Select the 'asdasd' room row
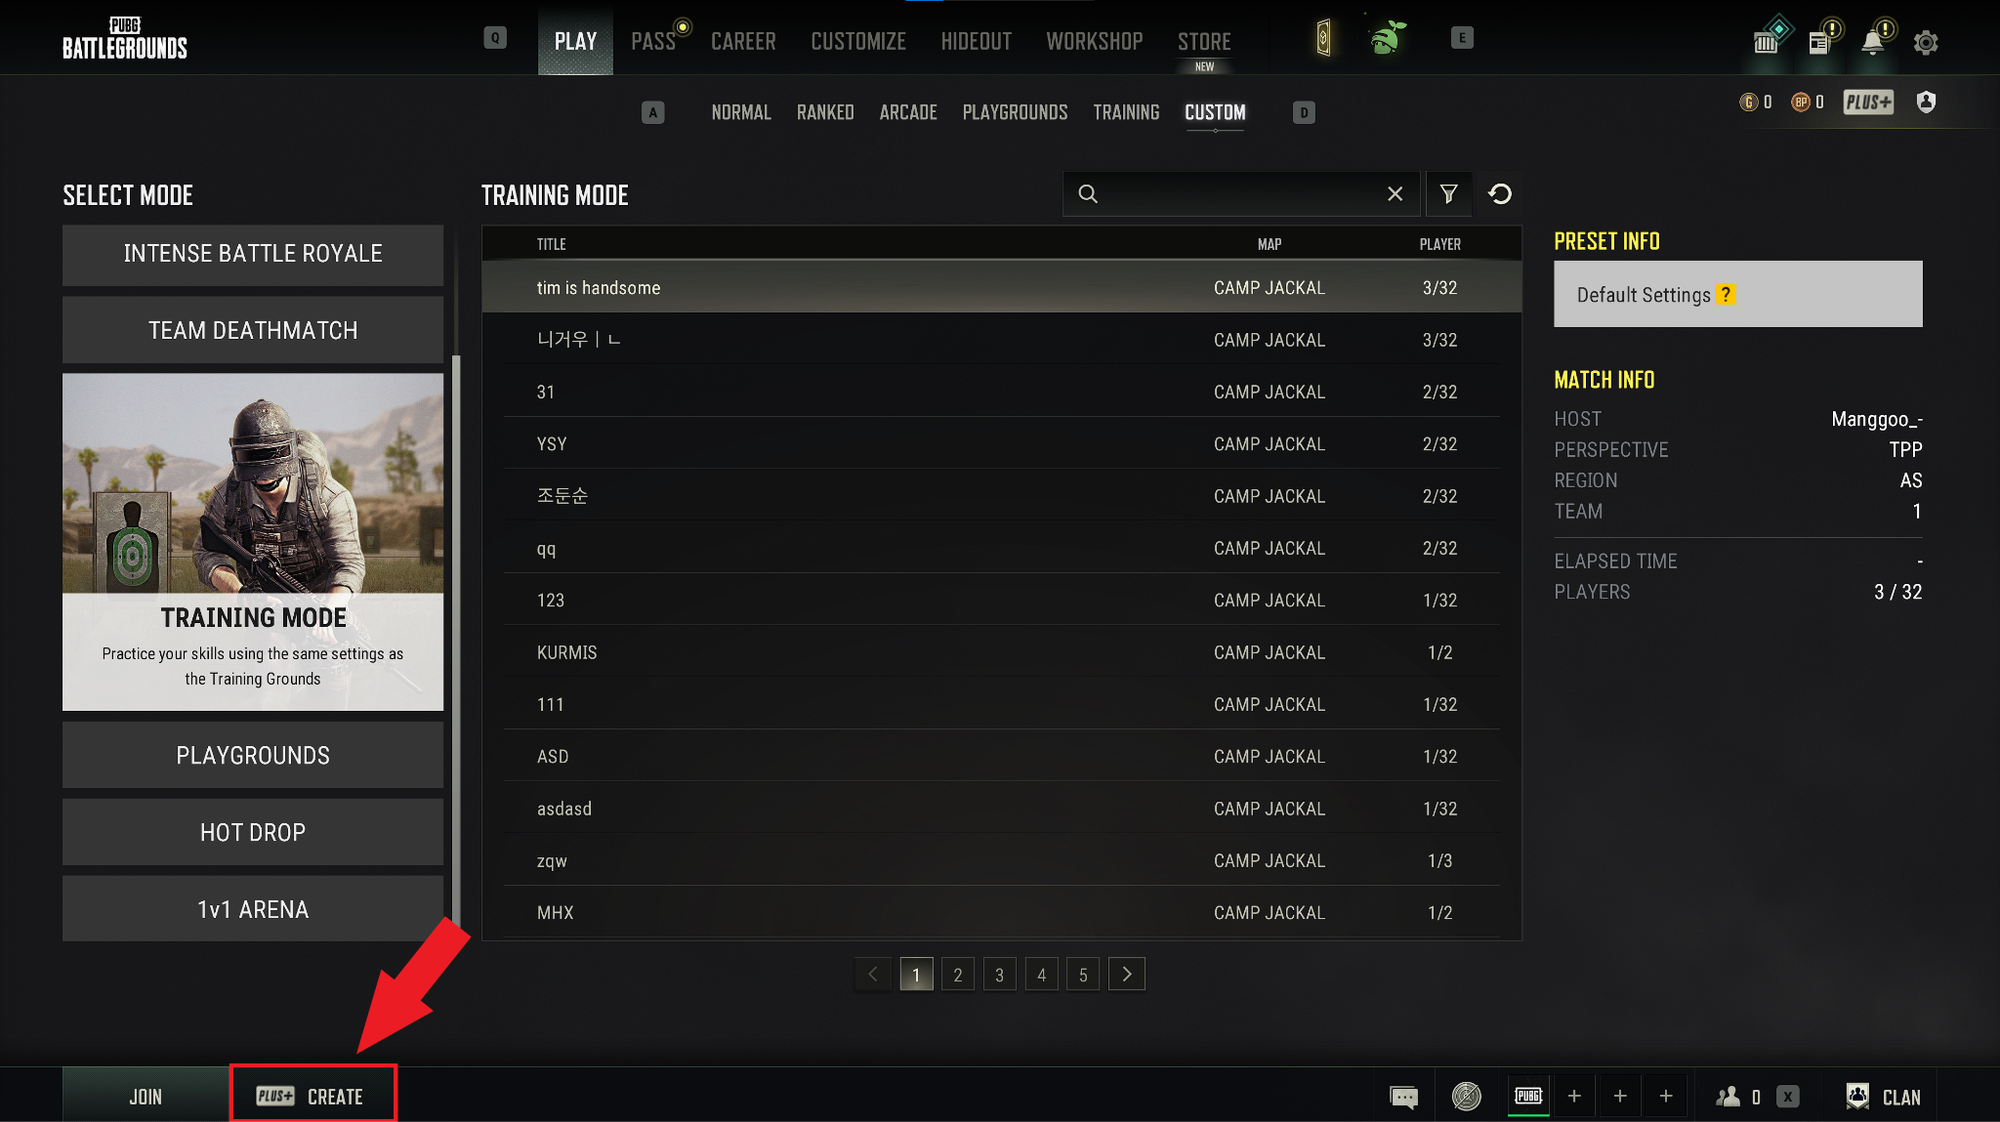This screenshot has height=1122, width=2000. point(1002,808)
